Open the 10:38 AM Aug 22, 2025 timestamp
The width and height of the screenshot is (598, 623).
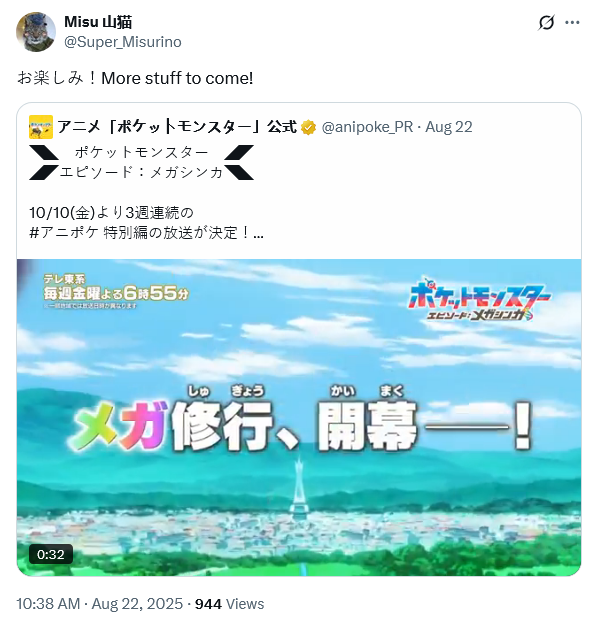pyautogui.click(x=99, y=604)
